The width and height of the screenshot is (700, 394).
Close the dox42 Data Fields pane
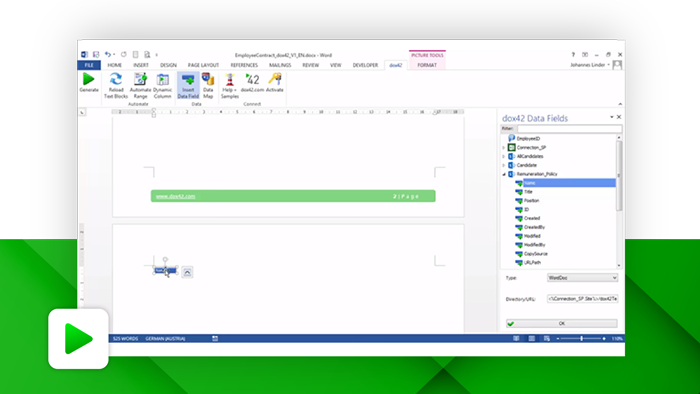click(619, 117)
